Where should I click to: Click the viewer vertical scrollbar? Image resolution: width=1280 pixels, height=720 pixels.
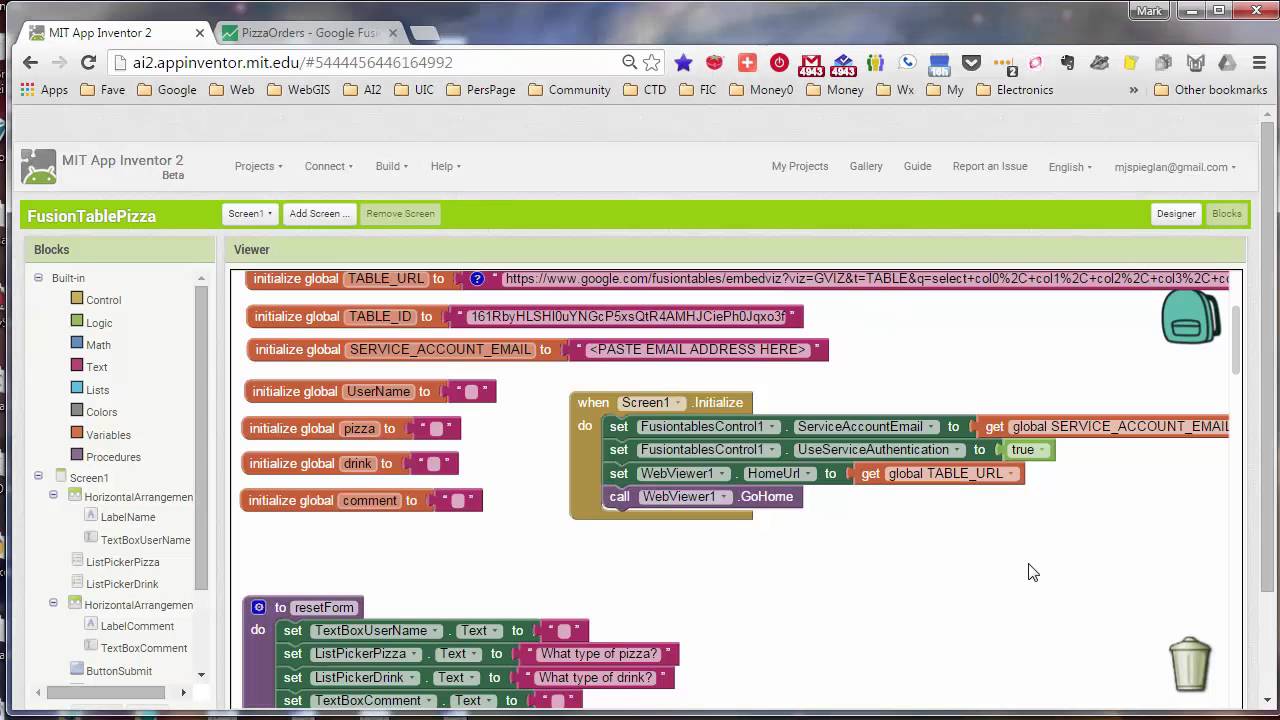click(x=1236, y=340)
